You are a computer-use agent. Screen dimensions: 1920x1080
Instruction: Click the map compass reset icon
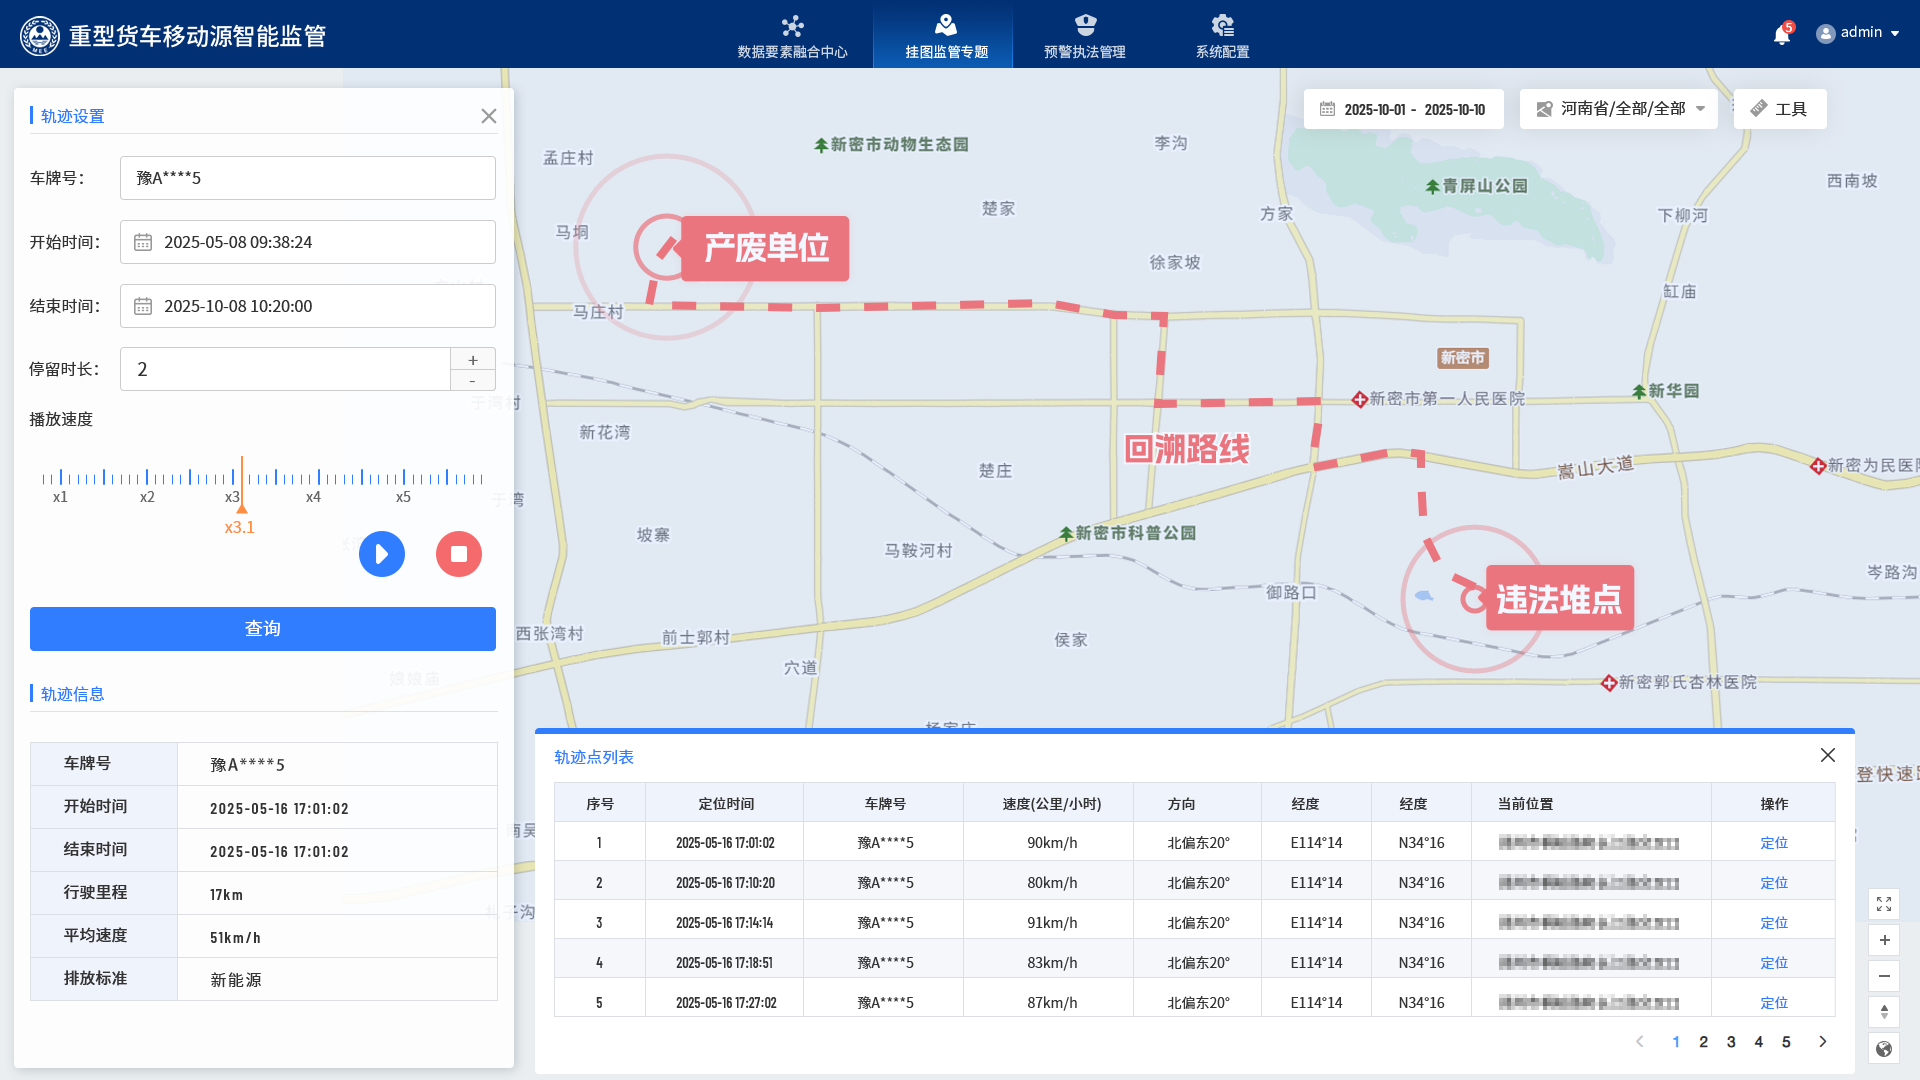[x=1884, y=1012]
